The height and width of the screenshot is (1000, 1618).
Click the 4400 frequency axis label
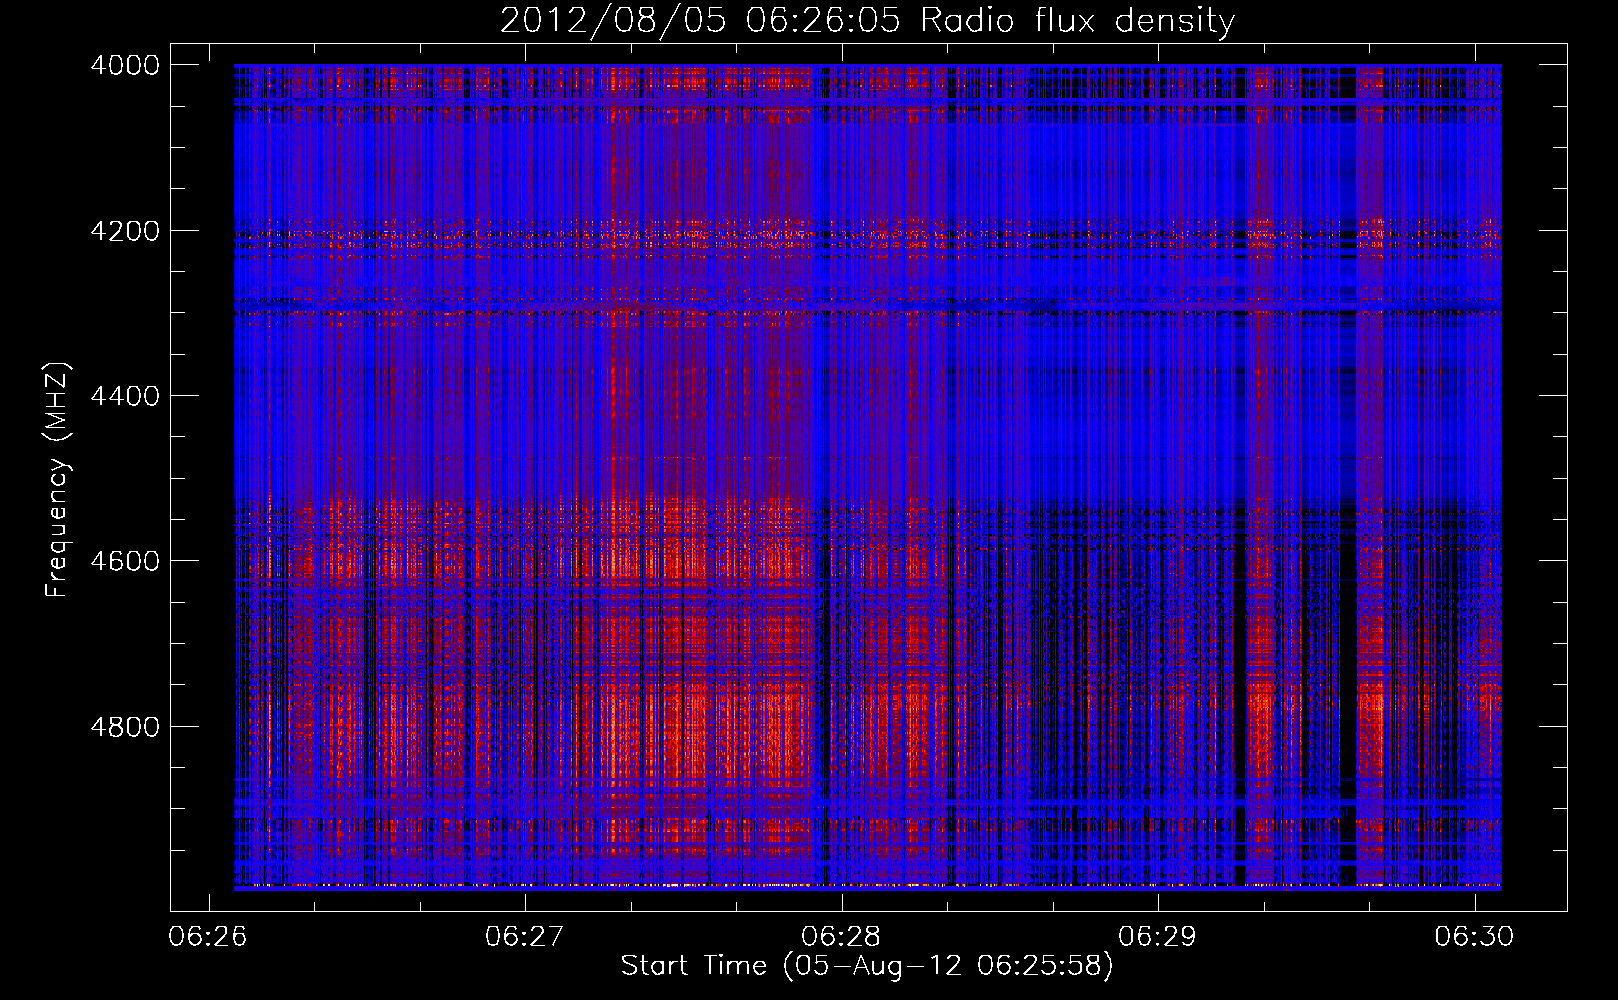pyautogui.click(x=125, y=396)
